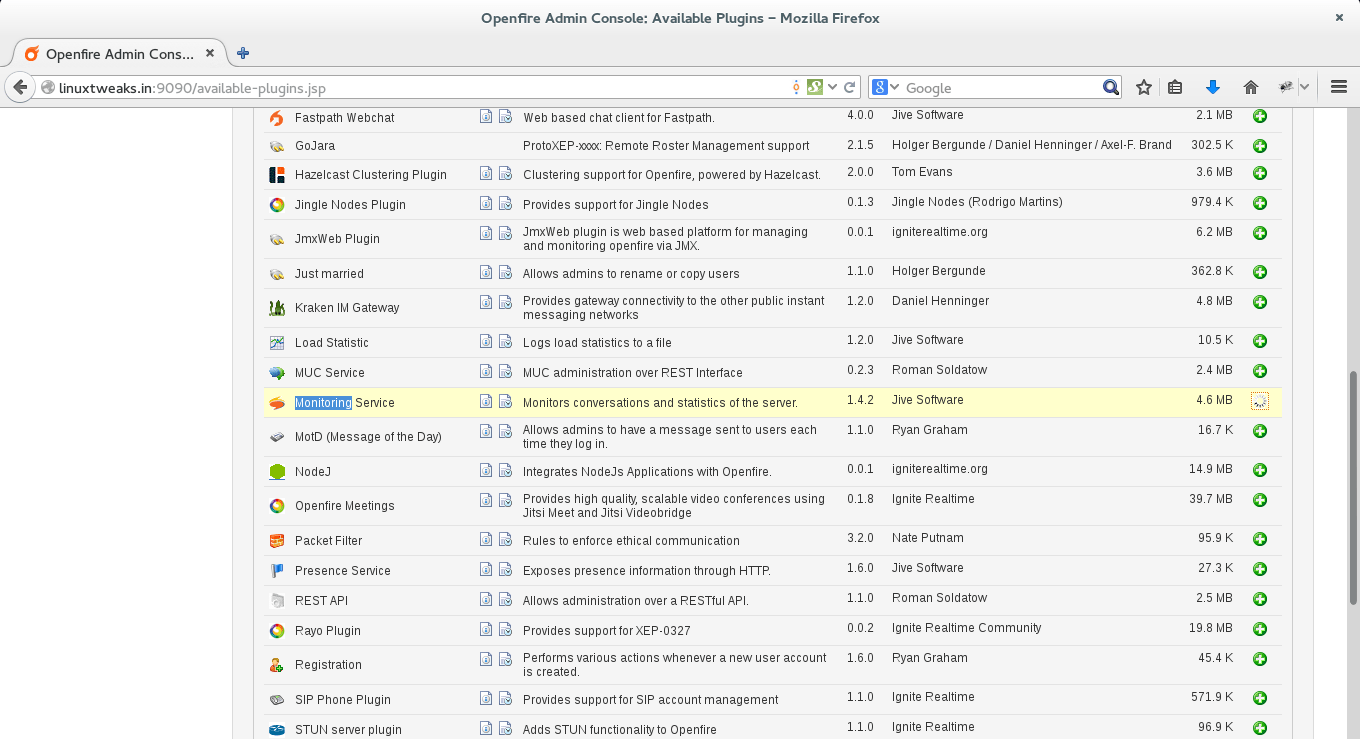
Task: Open changelog for Openfire Meetings
Action: (505, 500)
